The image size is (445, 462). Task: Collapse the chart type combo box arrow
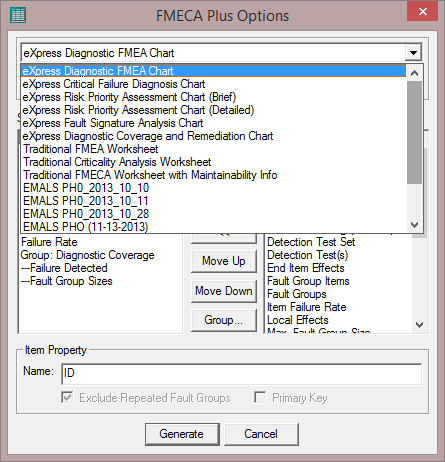413,53
